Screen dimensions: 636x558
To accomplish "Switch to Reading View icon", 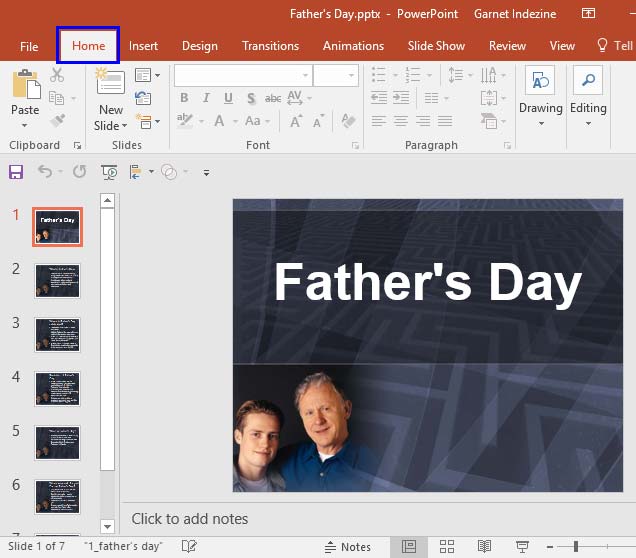I will click(485, 547).
